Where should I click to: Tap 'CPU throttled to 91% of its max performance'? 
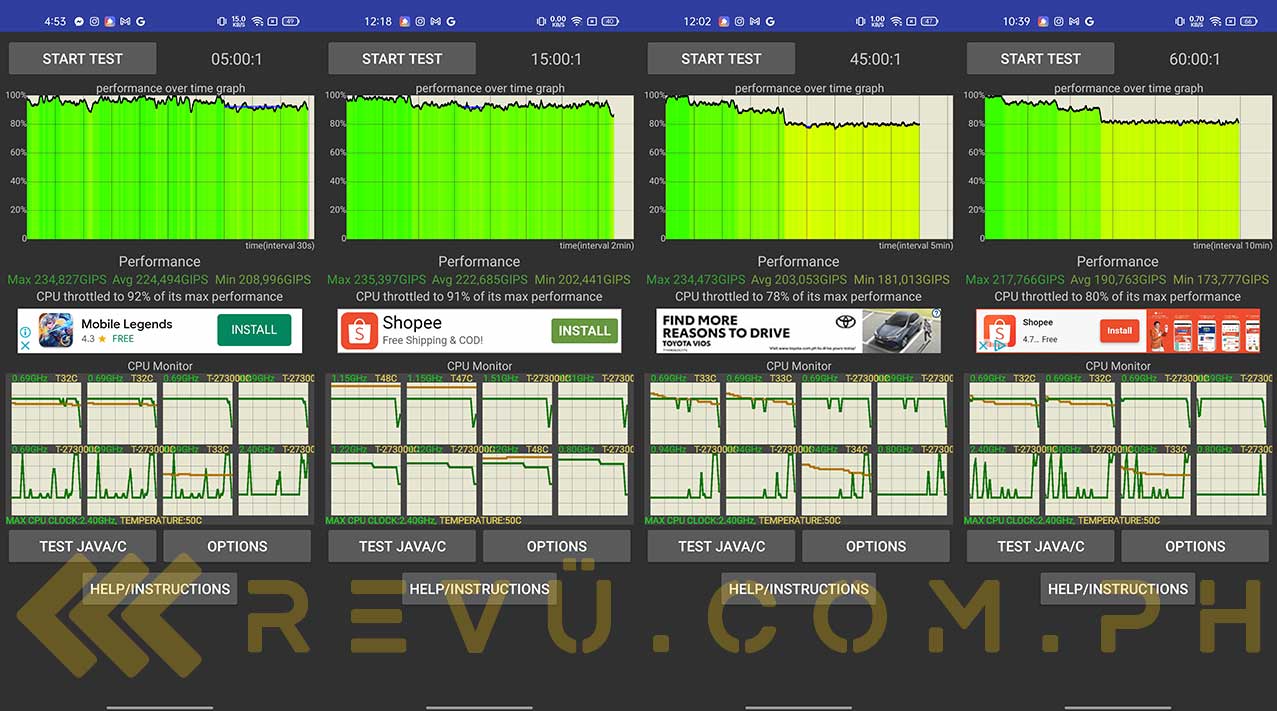tap(479, 297)
